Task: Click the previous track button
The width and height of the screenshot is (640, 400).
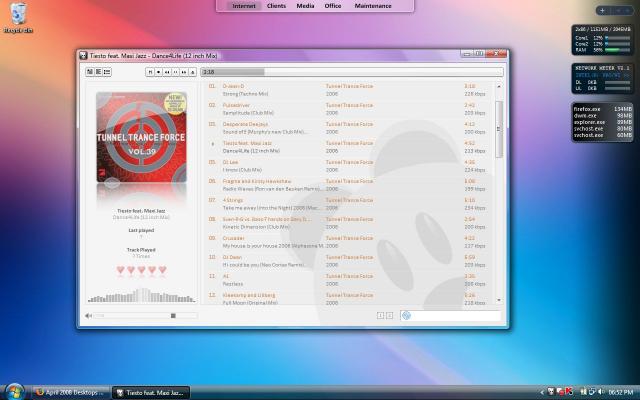Action: [150, 72]
